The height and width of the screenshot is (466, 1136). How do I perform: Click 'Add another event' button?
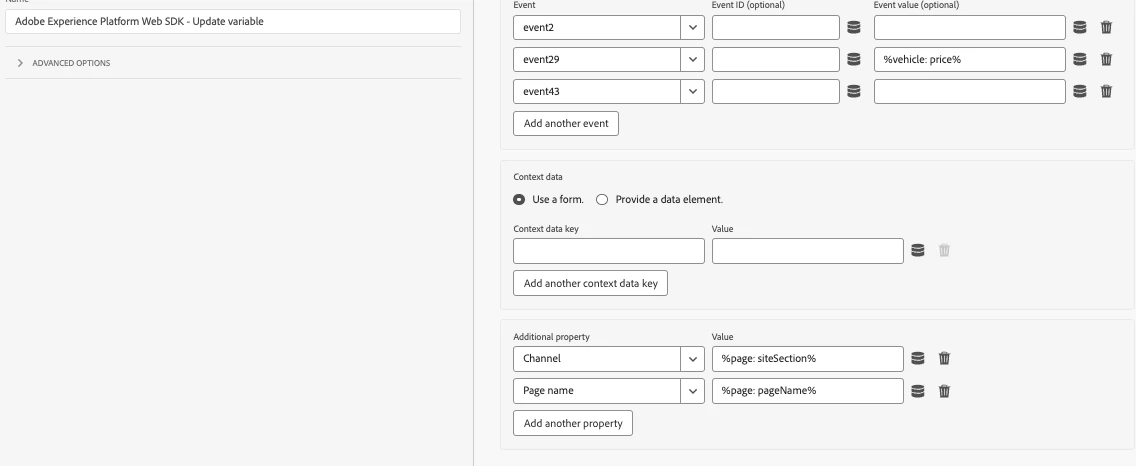(566, 123)
